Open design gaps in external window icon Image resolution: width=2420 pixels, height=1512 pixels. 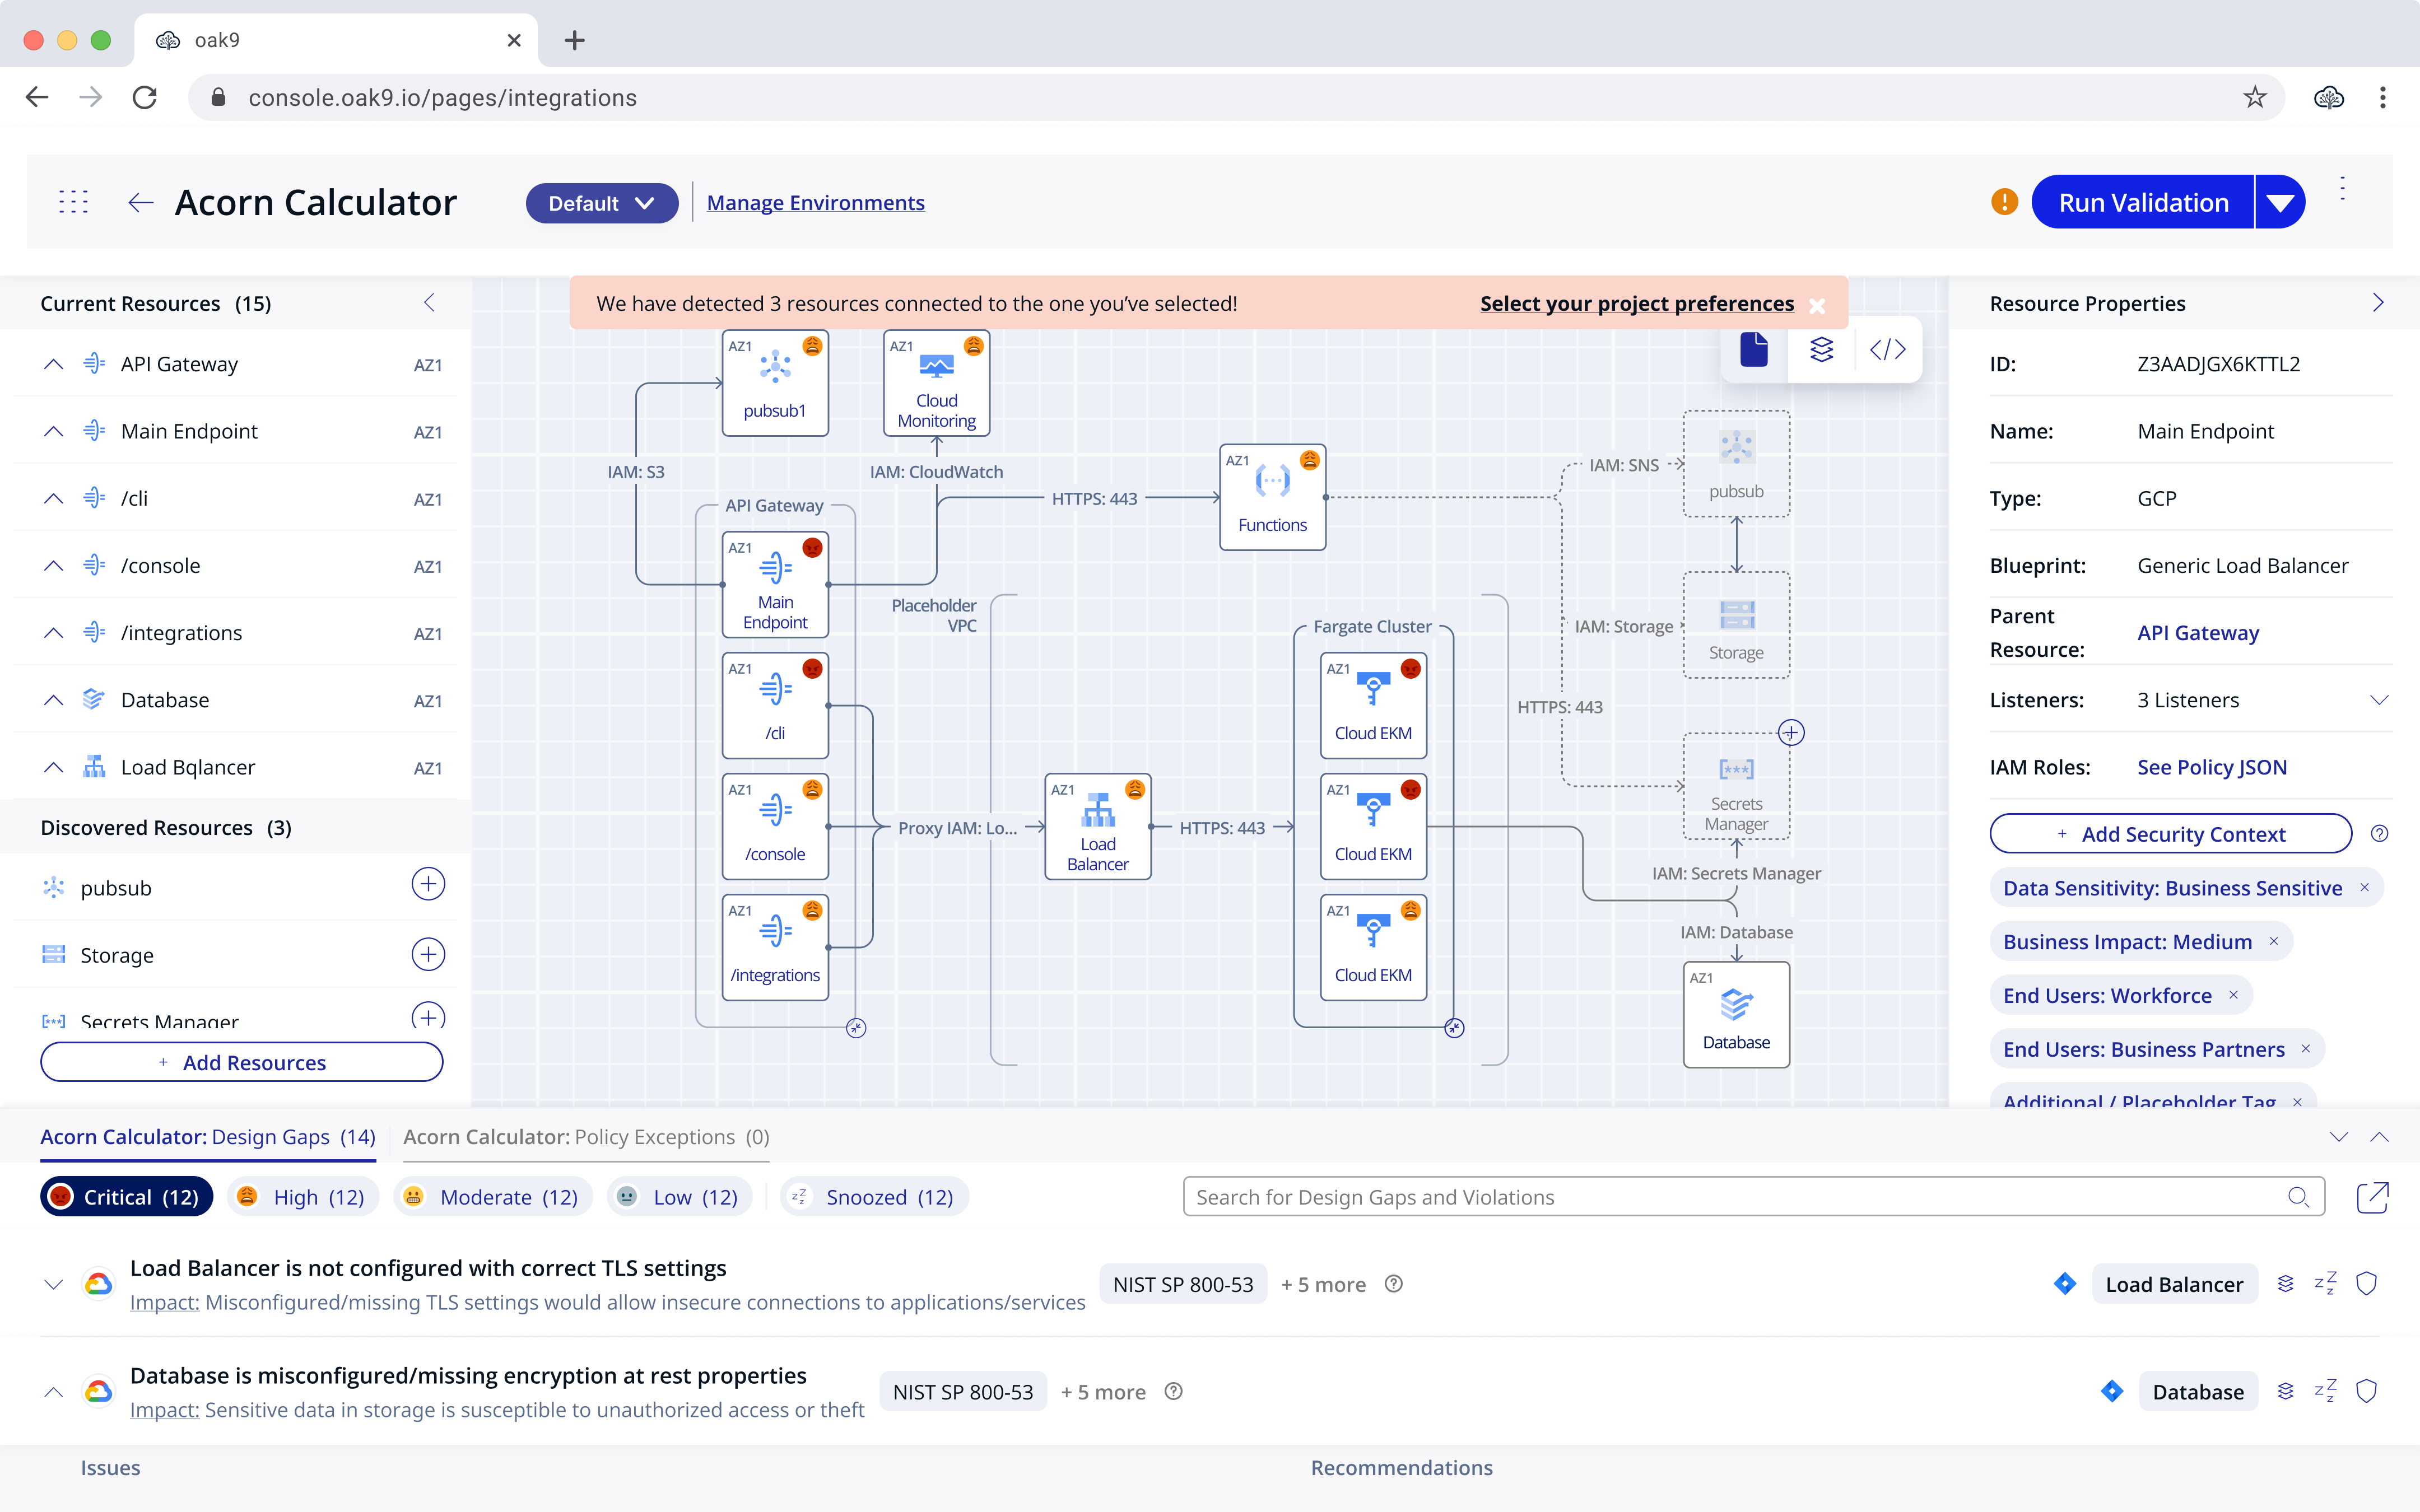(2372, 1197)
